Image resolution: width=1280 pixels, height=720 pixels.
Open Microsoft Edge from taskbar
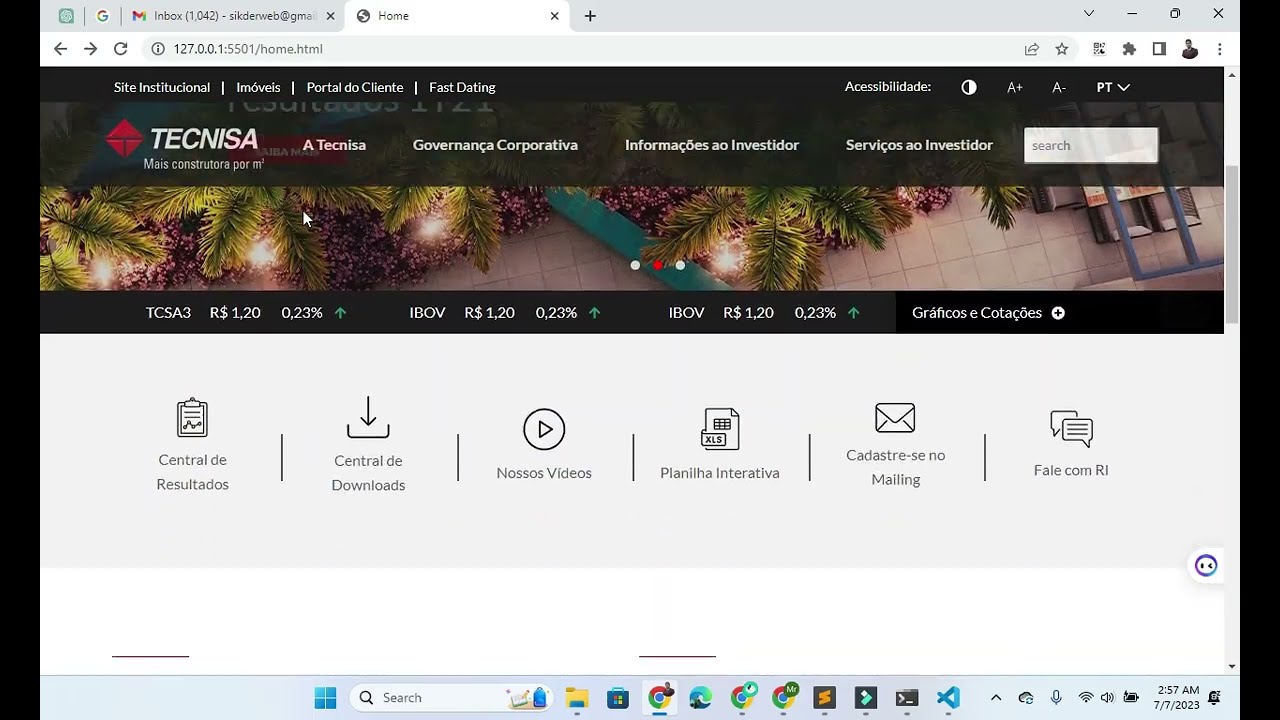pyautogui.click(x=700, y=698)
